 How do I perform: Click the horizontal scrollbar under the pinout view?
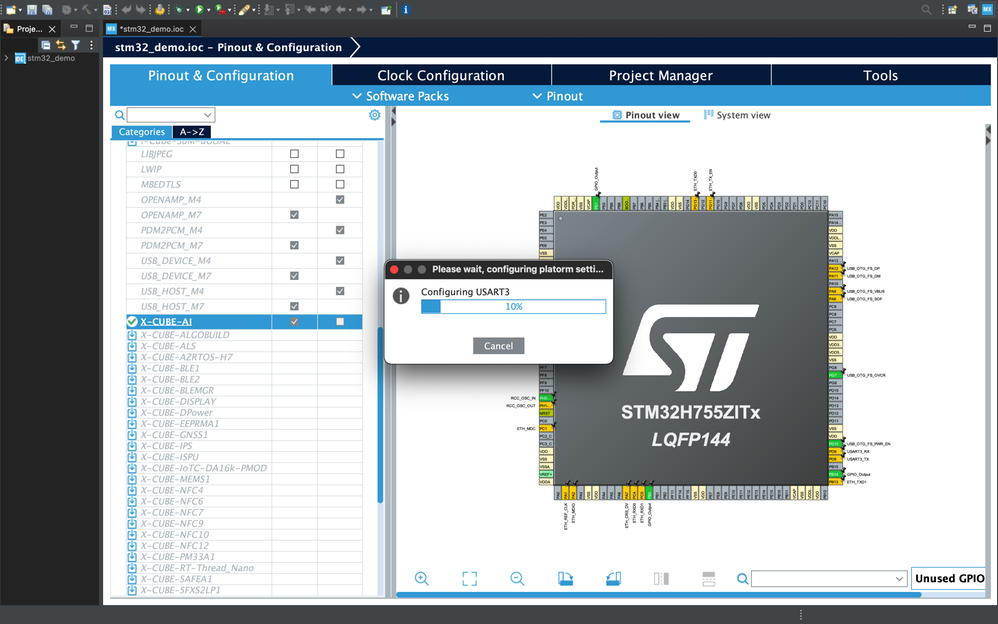tap(658, 595)
